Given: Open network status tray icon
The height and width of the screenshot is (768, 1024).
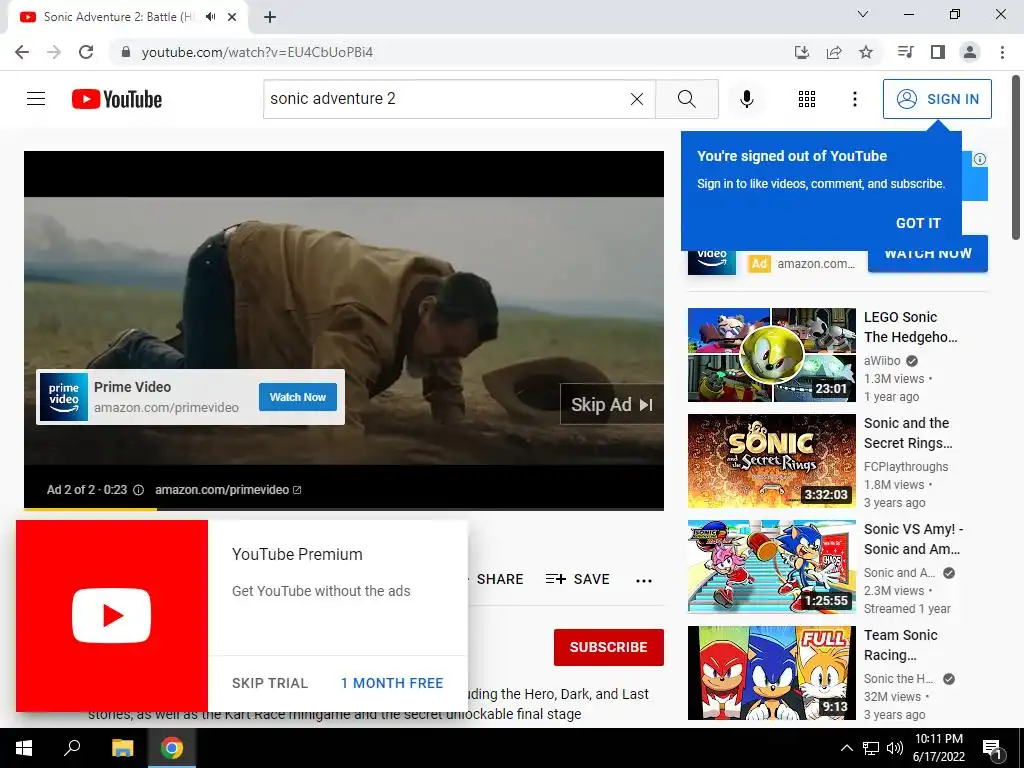Looking at the screenshot, I should coord(871,748).
